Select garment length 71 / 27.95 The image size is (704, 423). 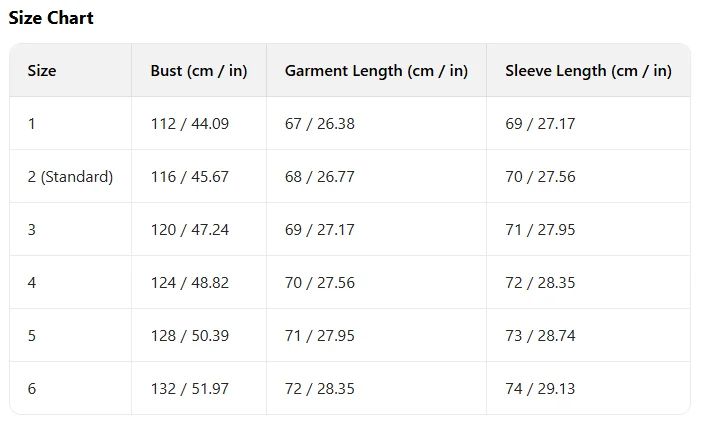[319, 336]
